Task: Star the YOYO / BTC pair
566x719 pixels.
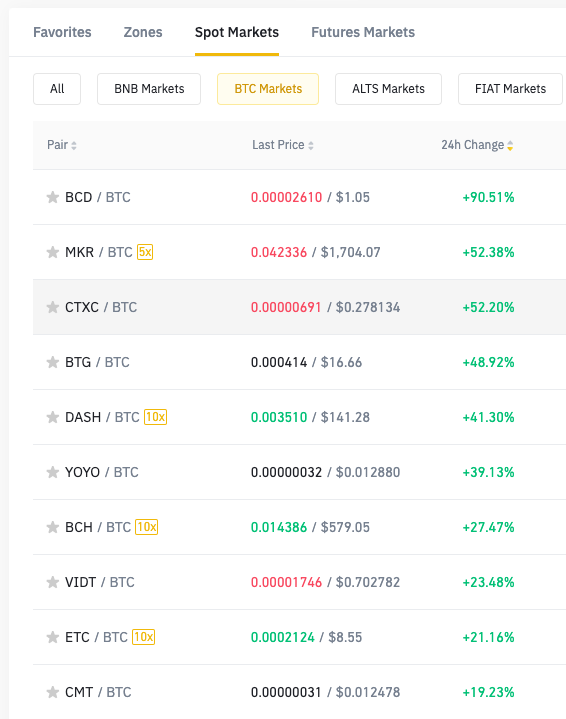Action: (x=53, y=472)
